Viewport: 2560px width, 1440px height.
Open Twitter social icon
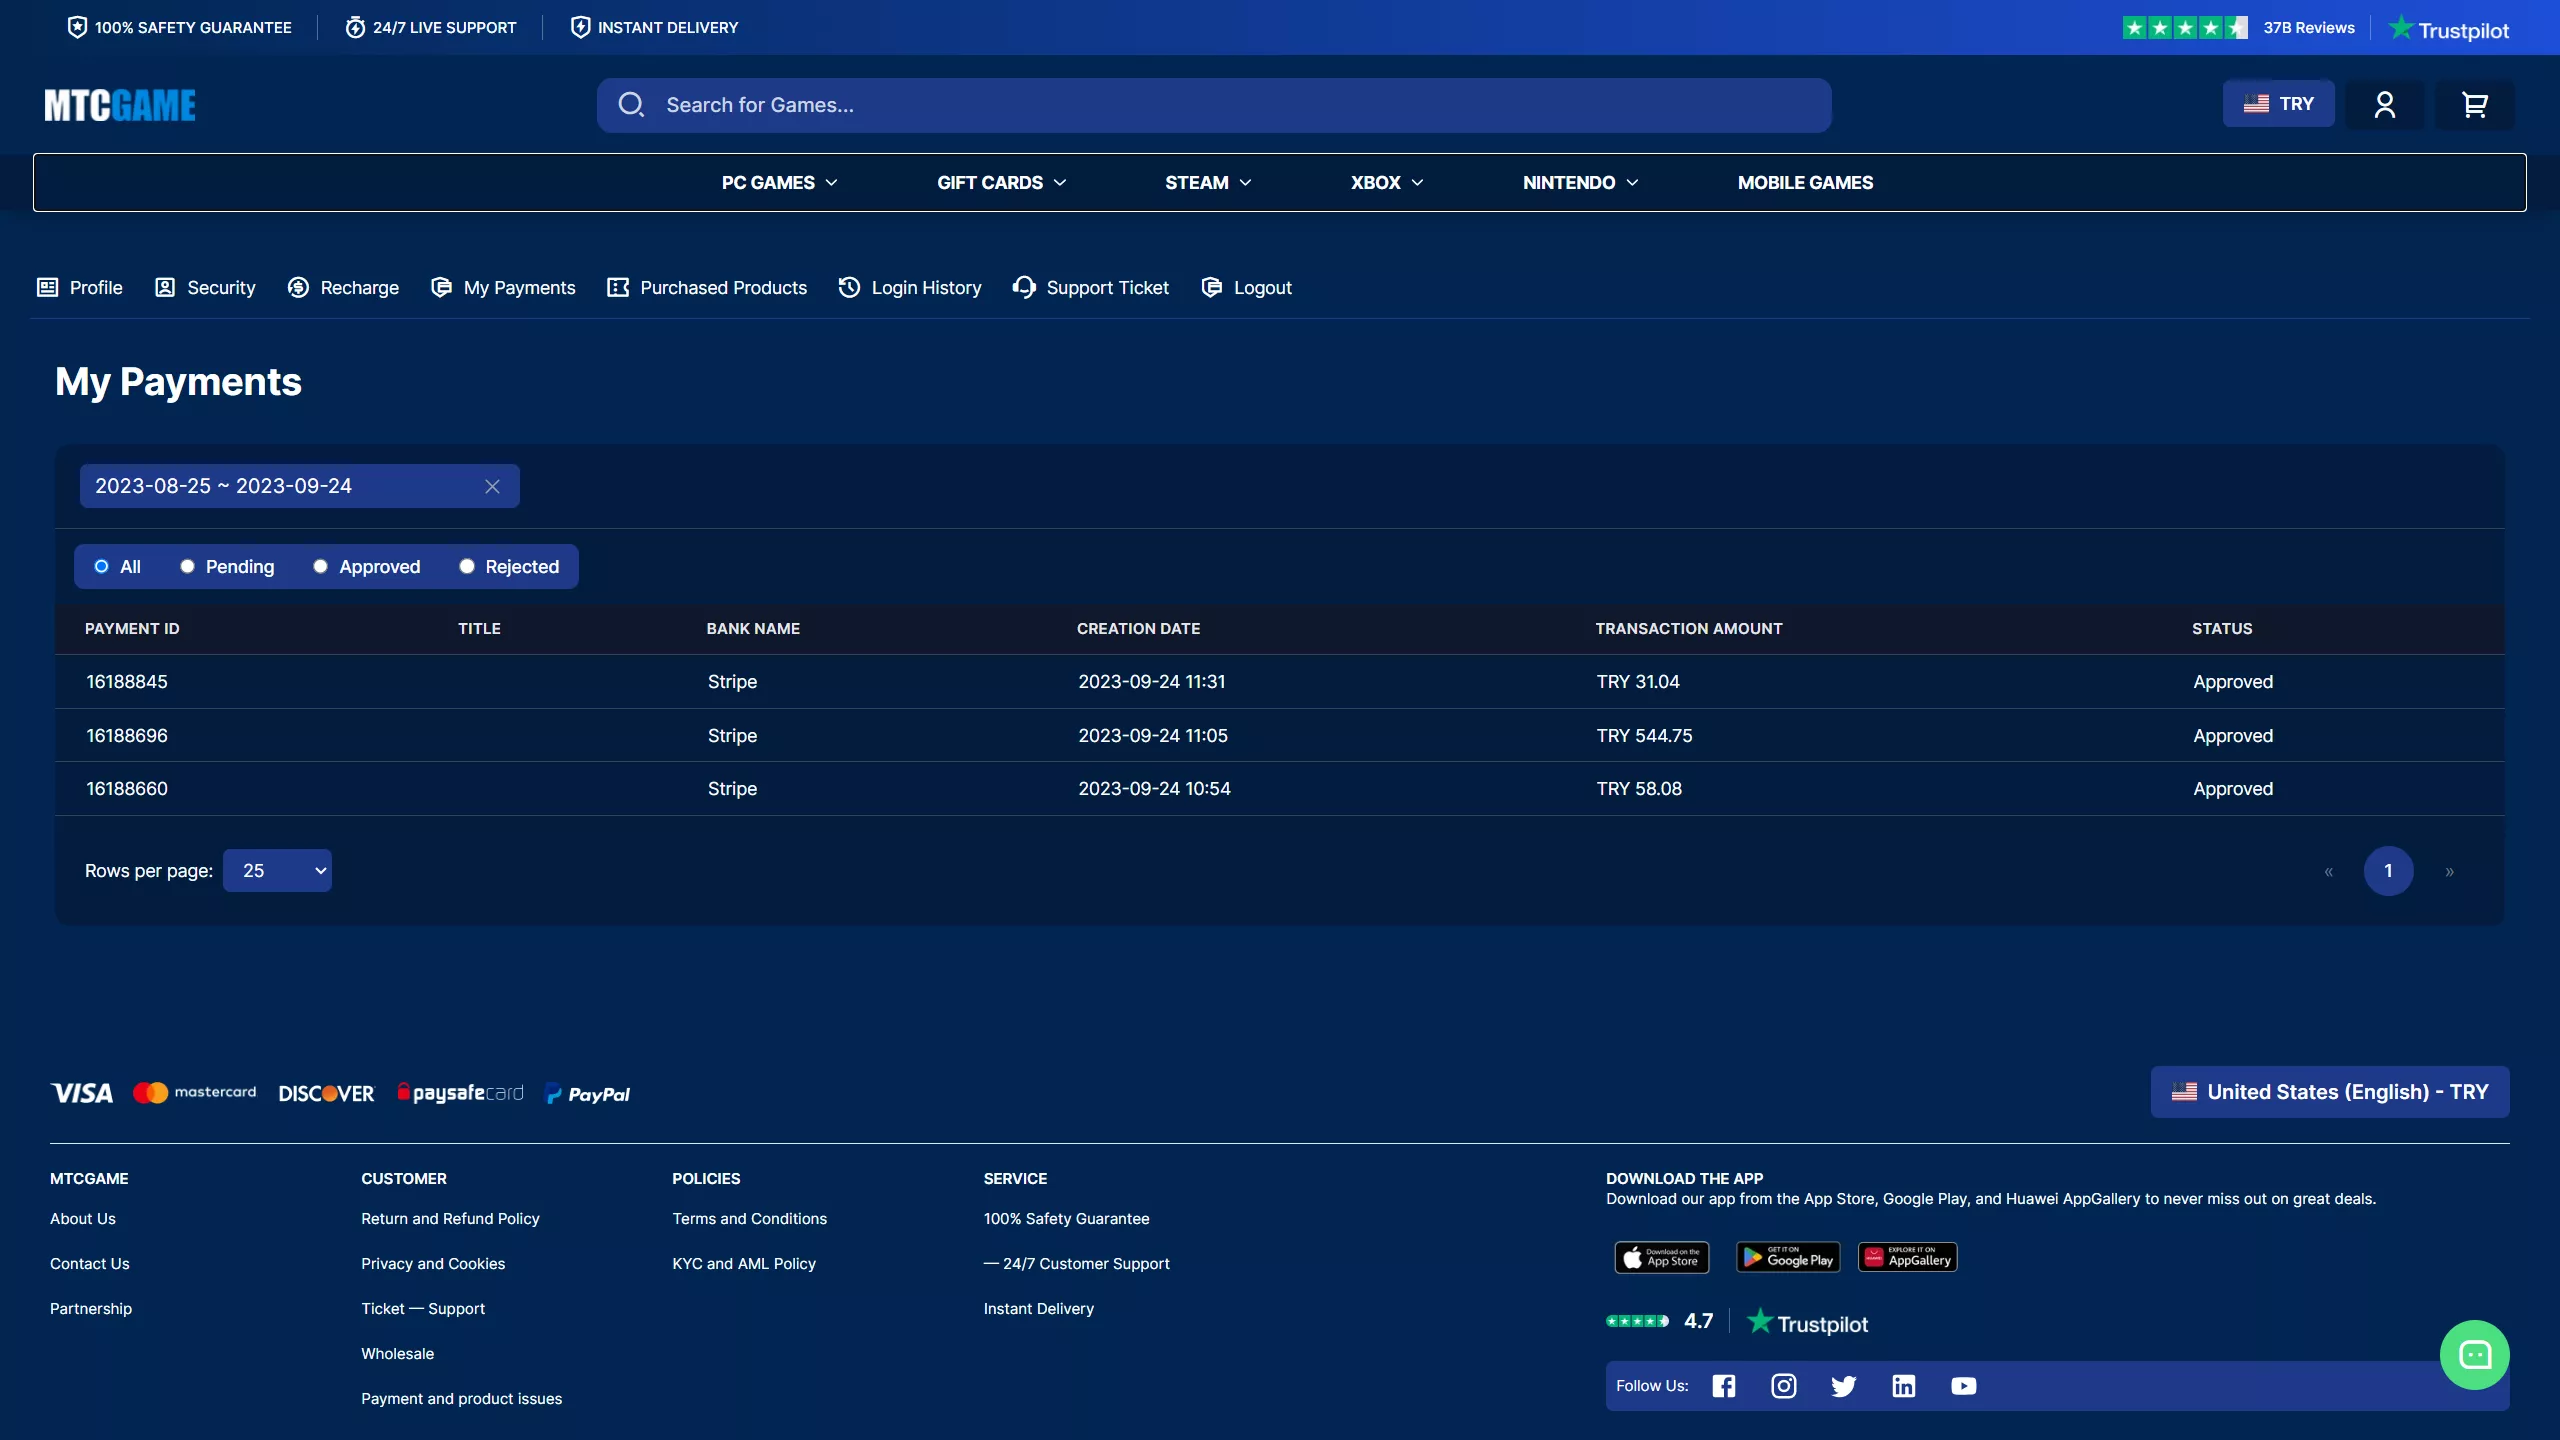tap(1844, 1386)
